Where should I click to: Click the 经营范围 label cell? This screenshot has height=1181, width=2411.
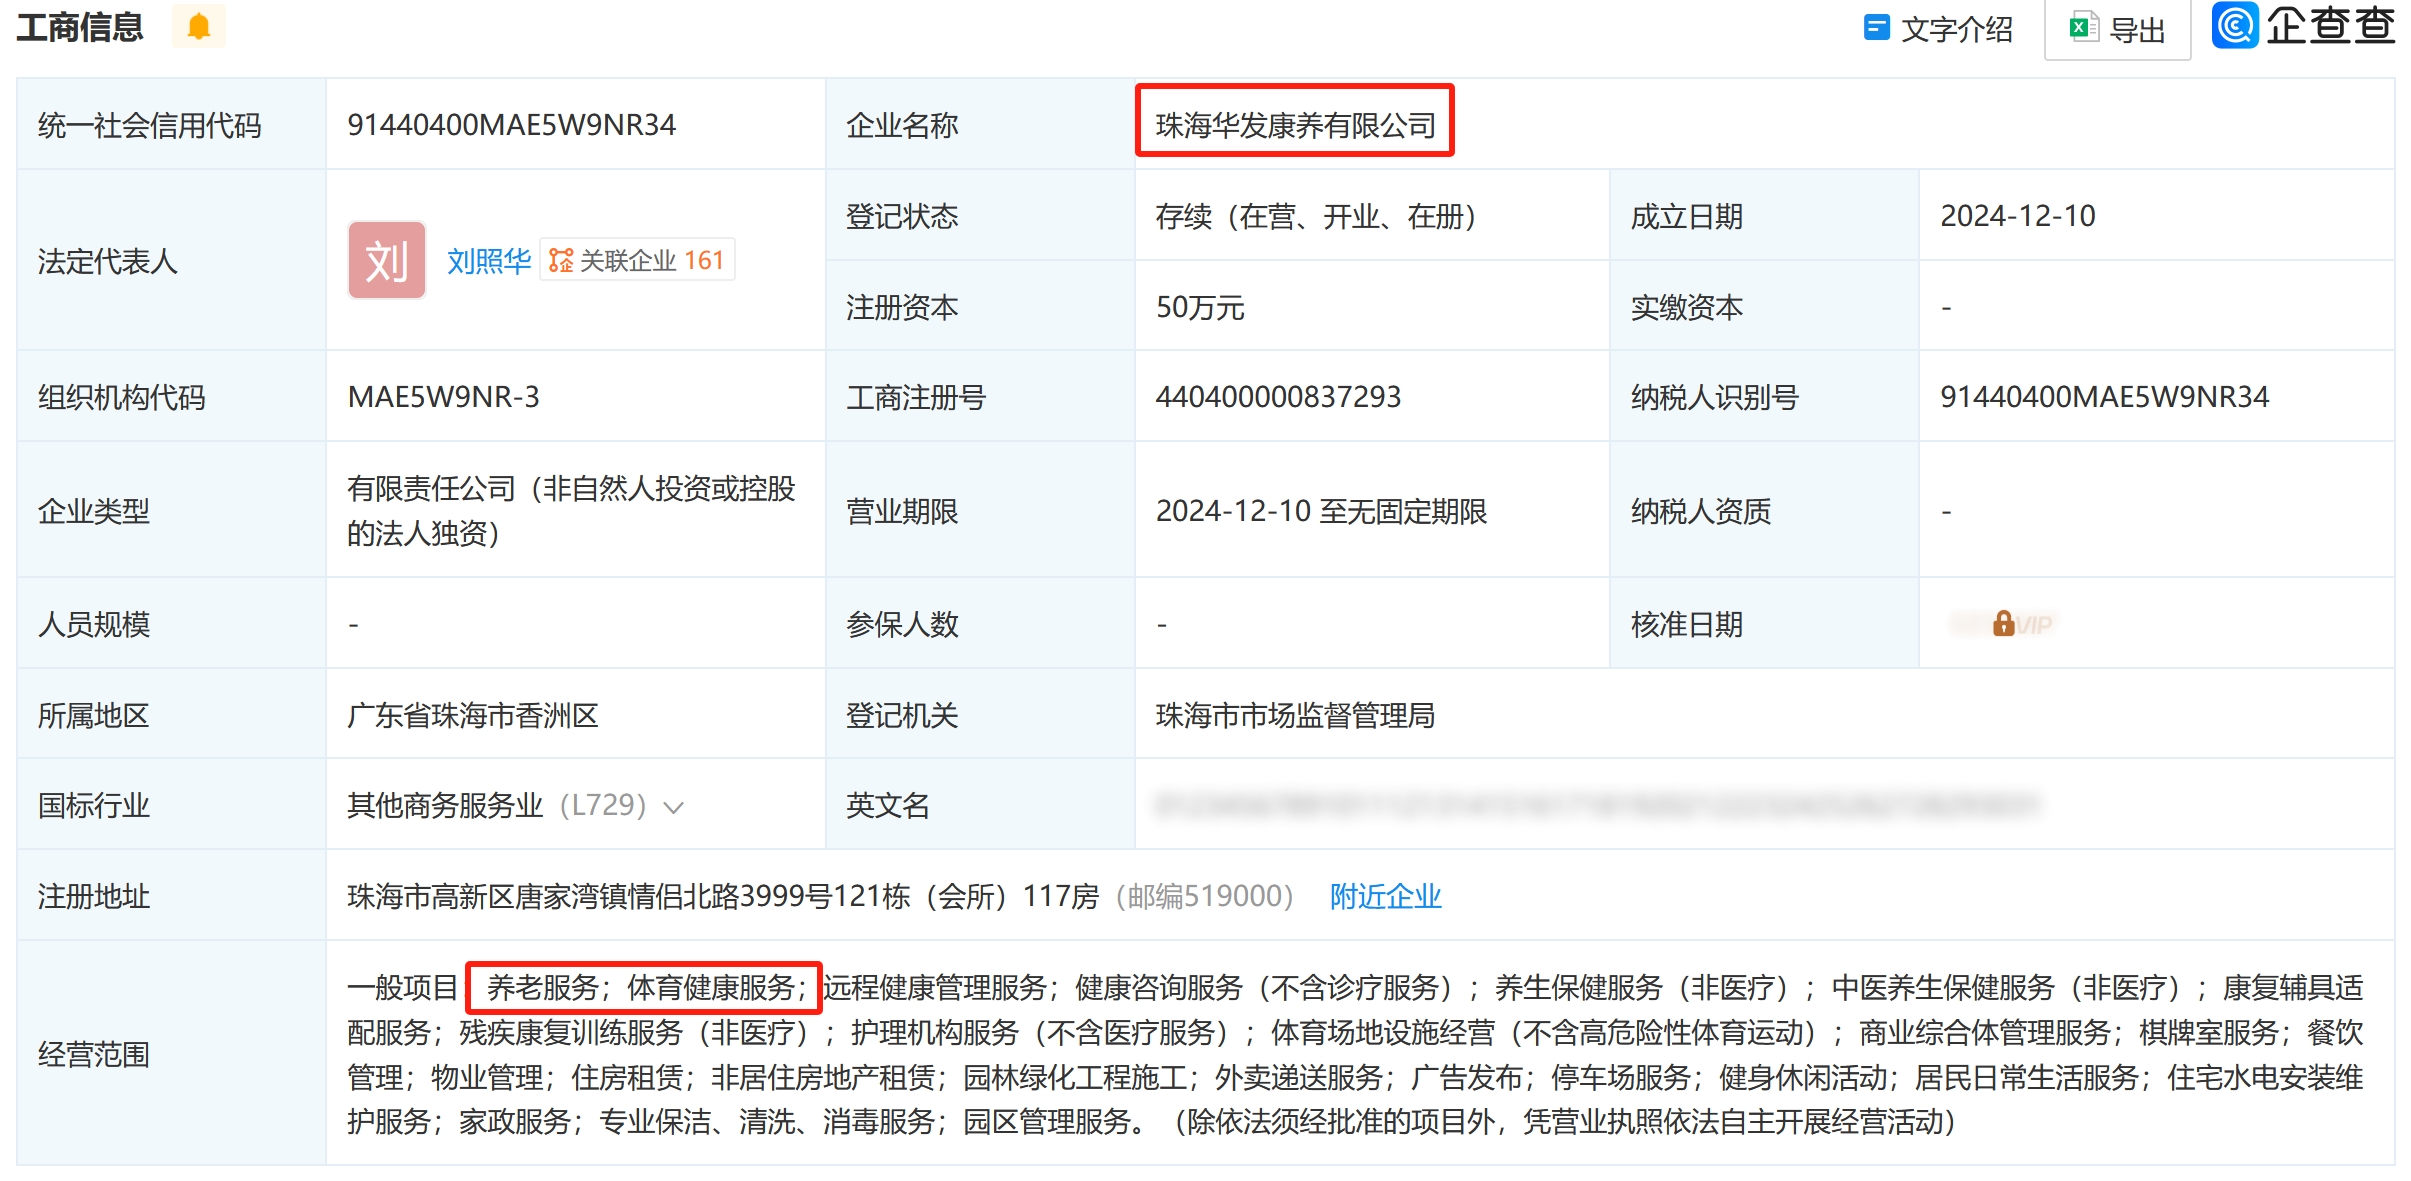click(171, 1054)
